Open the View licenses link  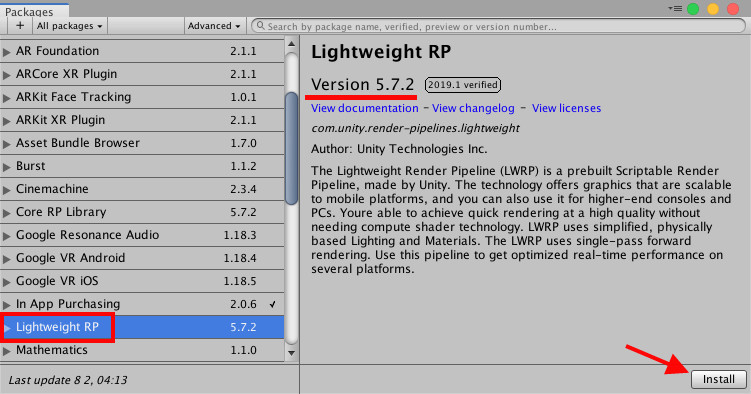click(566, 108)
